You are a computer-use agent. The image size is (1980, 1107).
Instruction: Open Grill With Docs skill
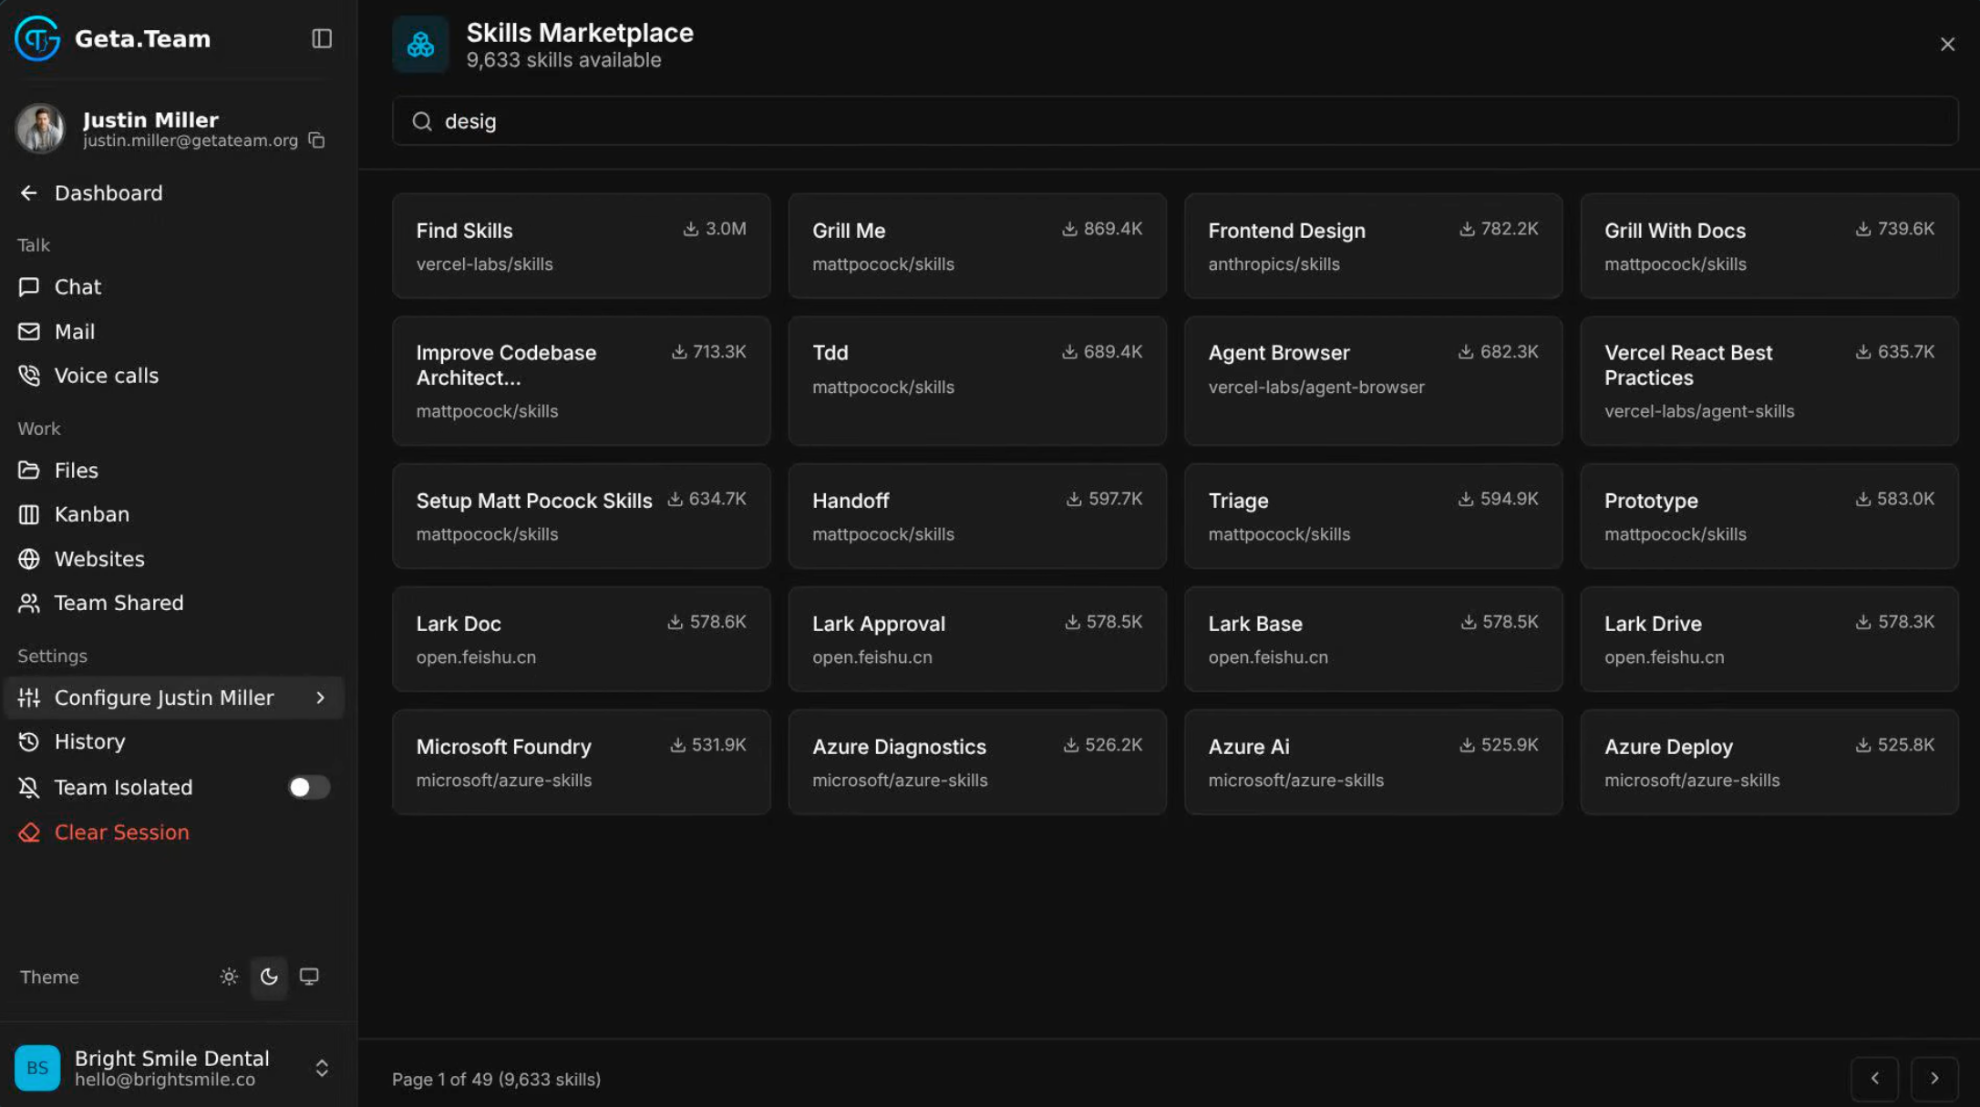[1769, 246]
